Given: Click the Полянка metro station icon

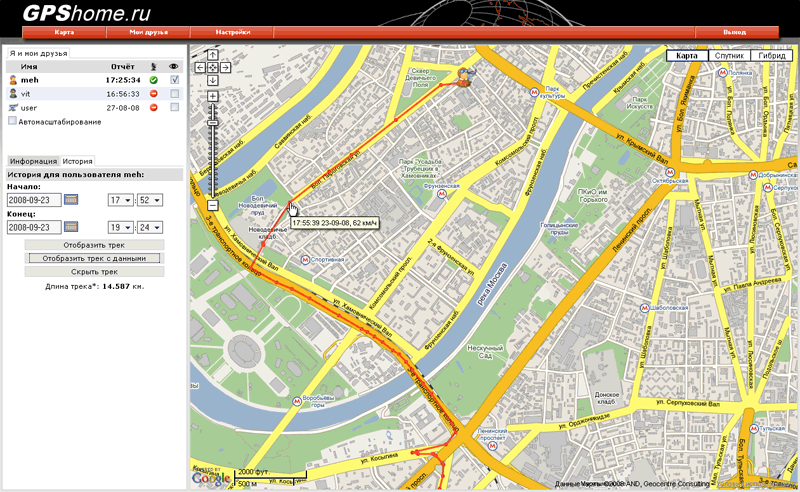Looking at the screenshot, I should pos(722,73).
